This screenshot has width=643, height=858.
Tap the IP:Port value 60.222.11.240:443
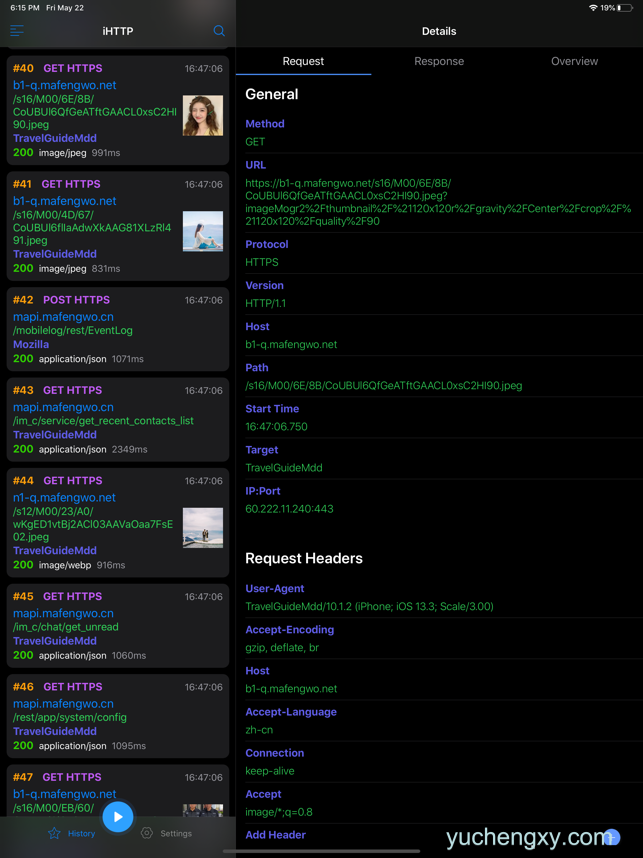click(x=289, y=509)
